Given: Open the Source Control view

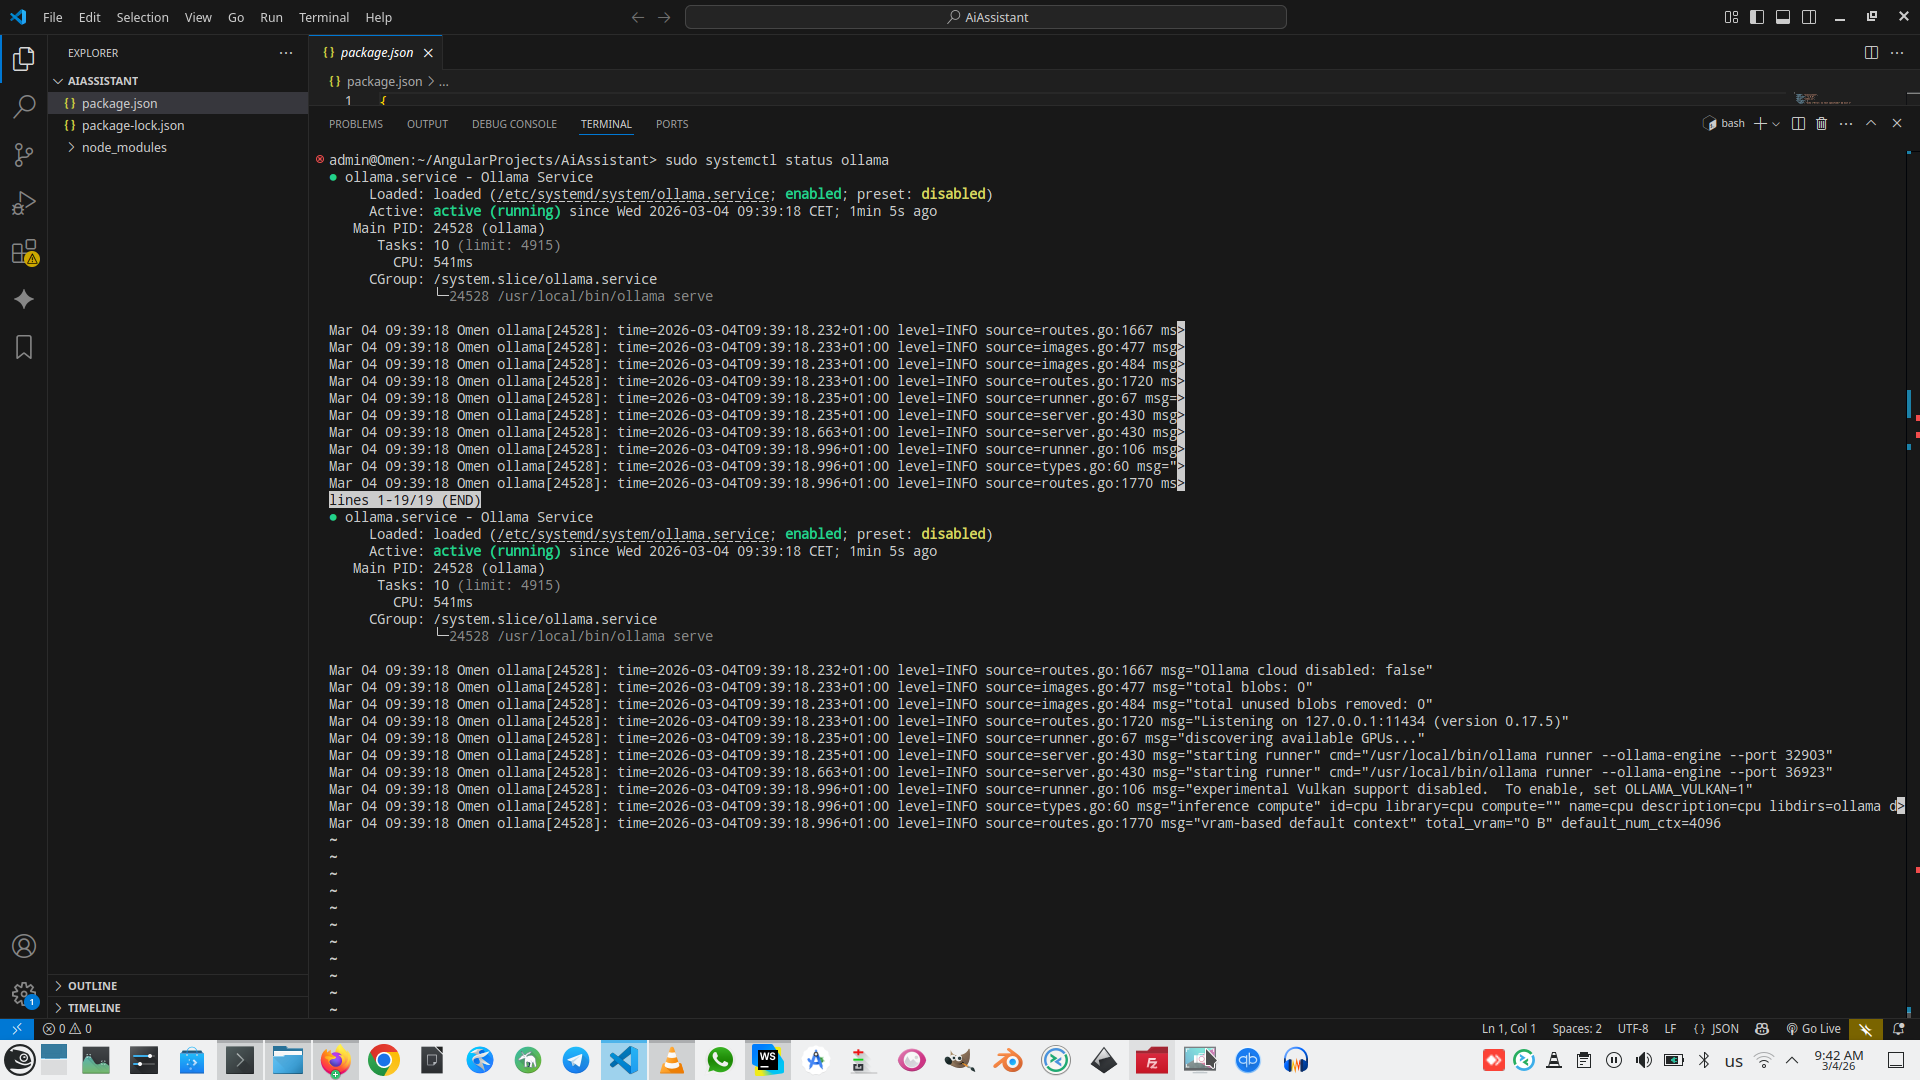Looking at the screenshot, I should coord(24,155).
